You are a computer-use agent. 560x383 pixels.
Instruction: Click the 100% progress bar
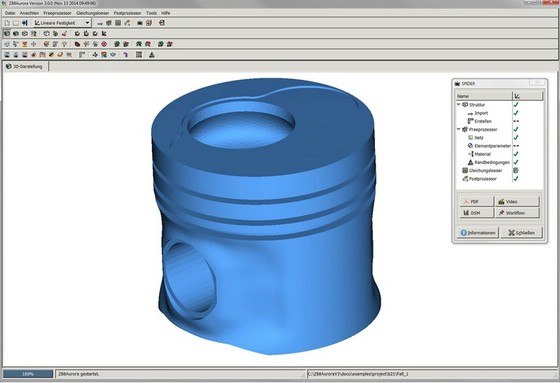pos(28,374)
